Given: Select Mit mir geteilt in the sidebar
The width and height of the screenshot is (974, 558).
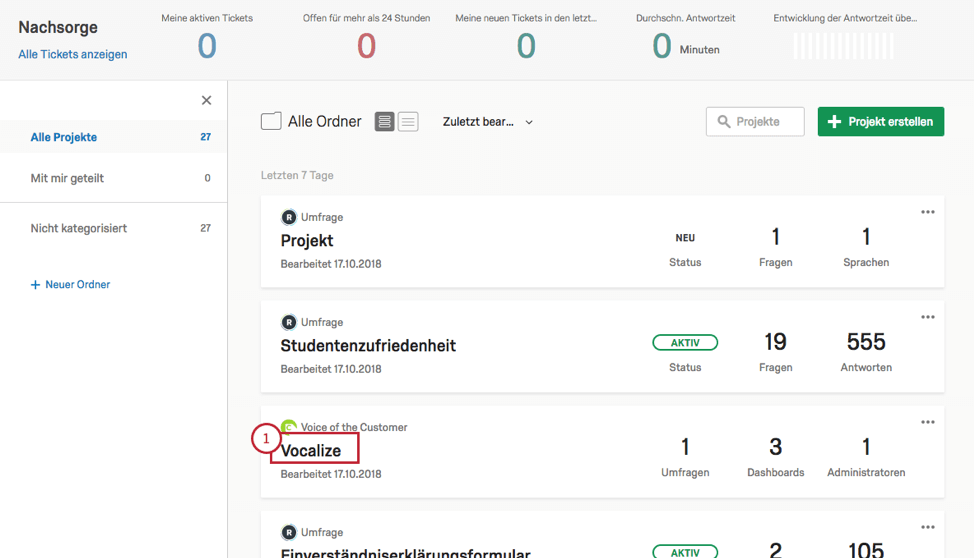Looking at the screenshot, I should coord(114,178).
